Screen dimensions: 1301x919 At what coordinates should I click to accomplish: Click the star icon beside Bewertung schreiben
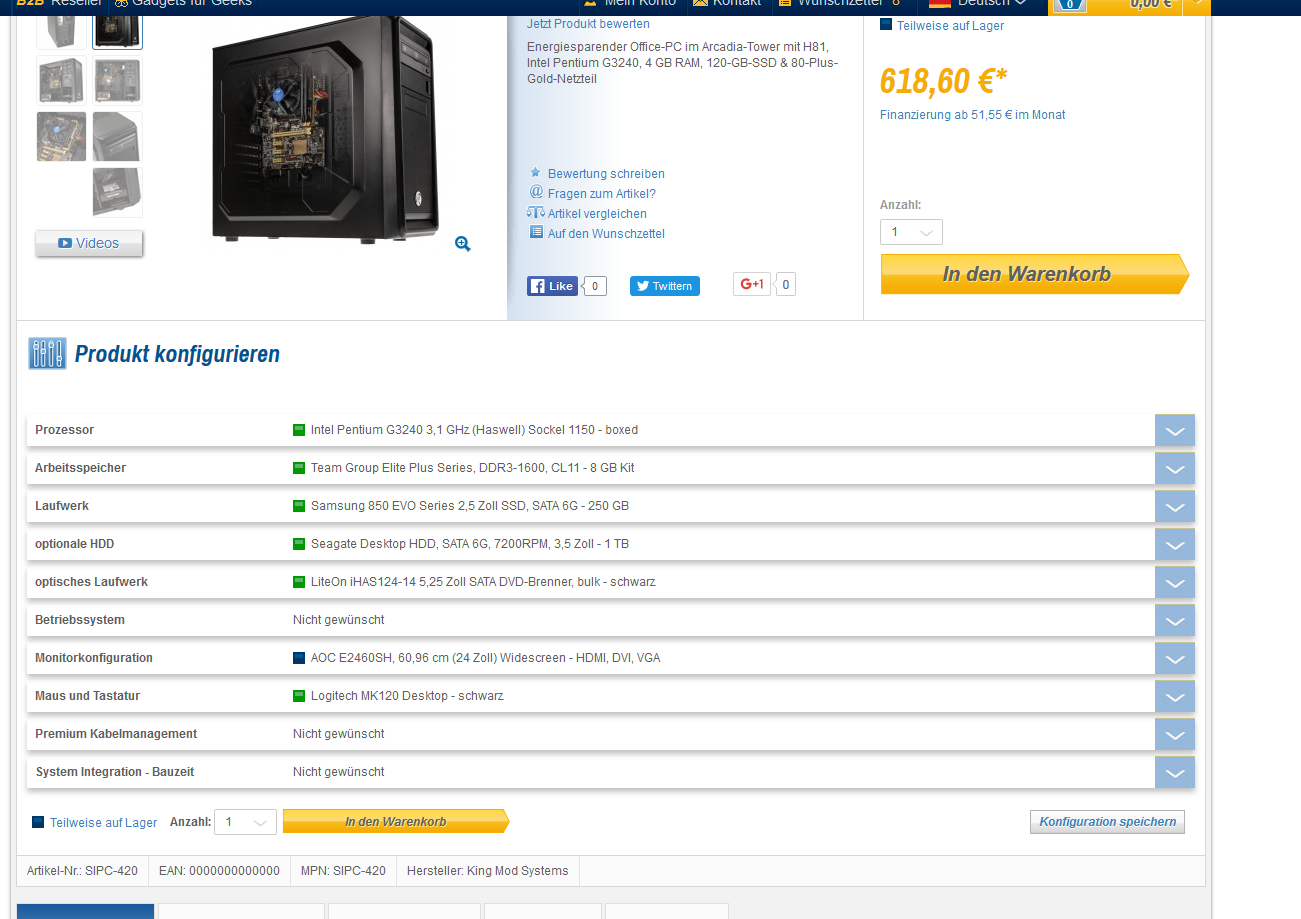click(535, 173)
